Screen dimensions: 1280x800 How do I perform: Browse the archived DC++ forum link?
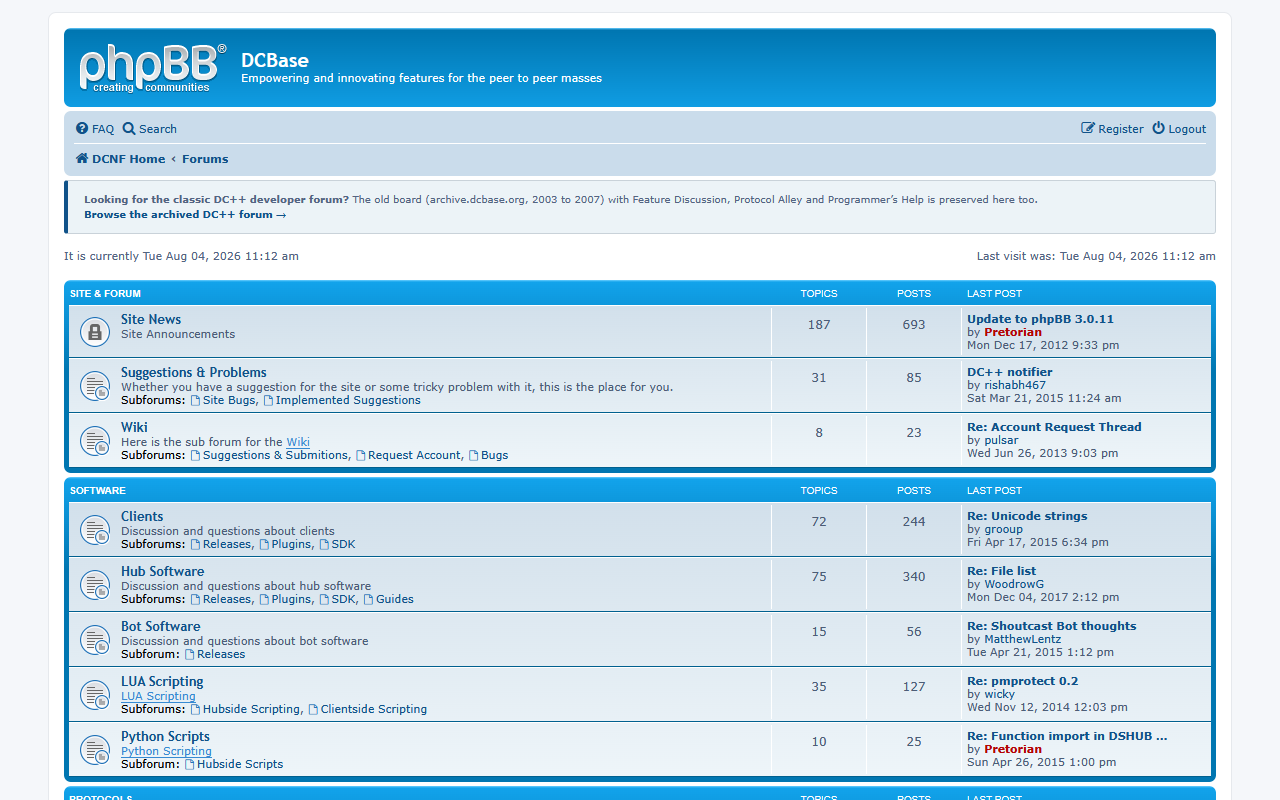click(x=185, y=214)
